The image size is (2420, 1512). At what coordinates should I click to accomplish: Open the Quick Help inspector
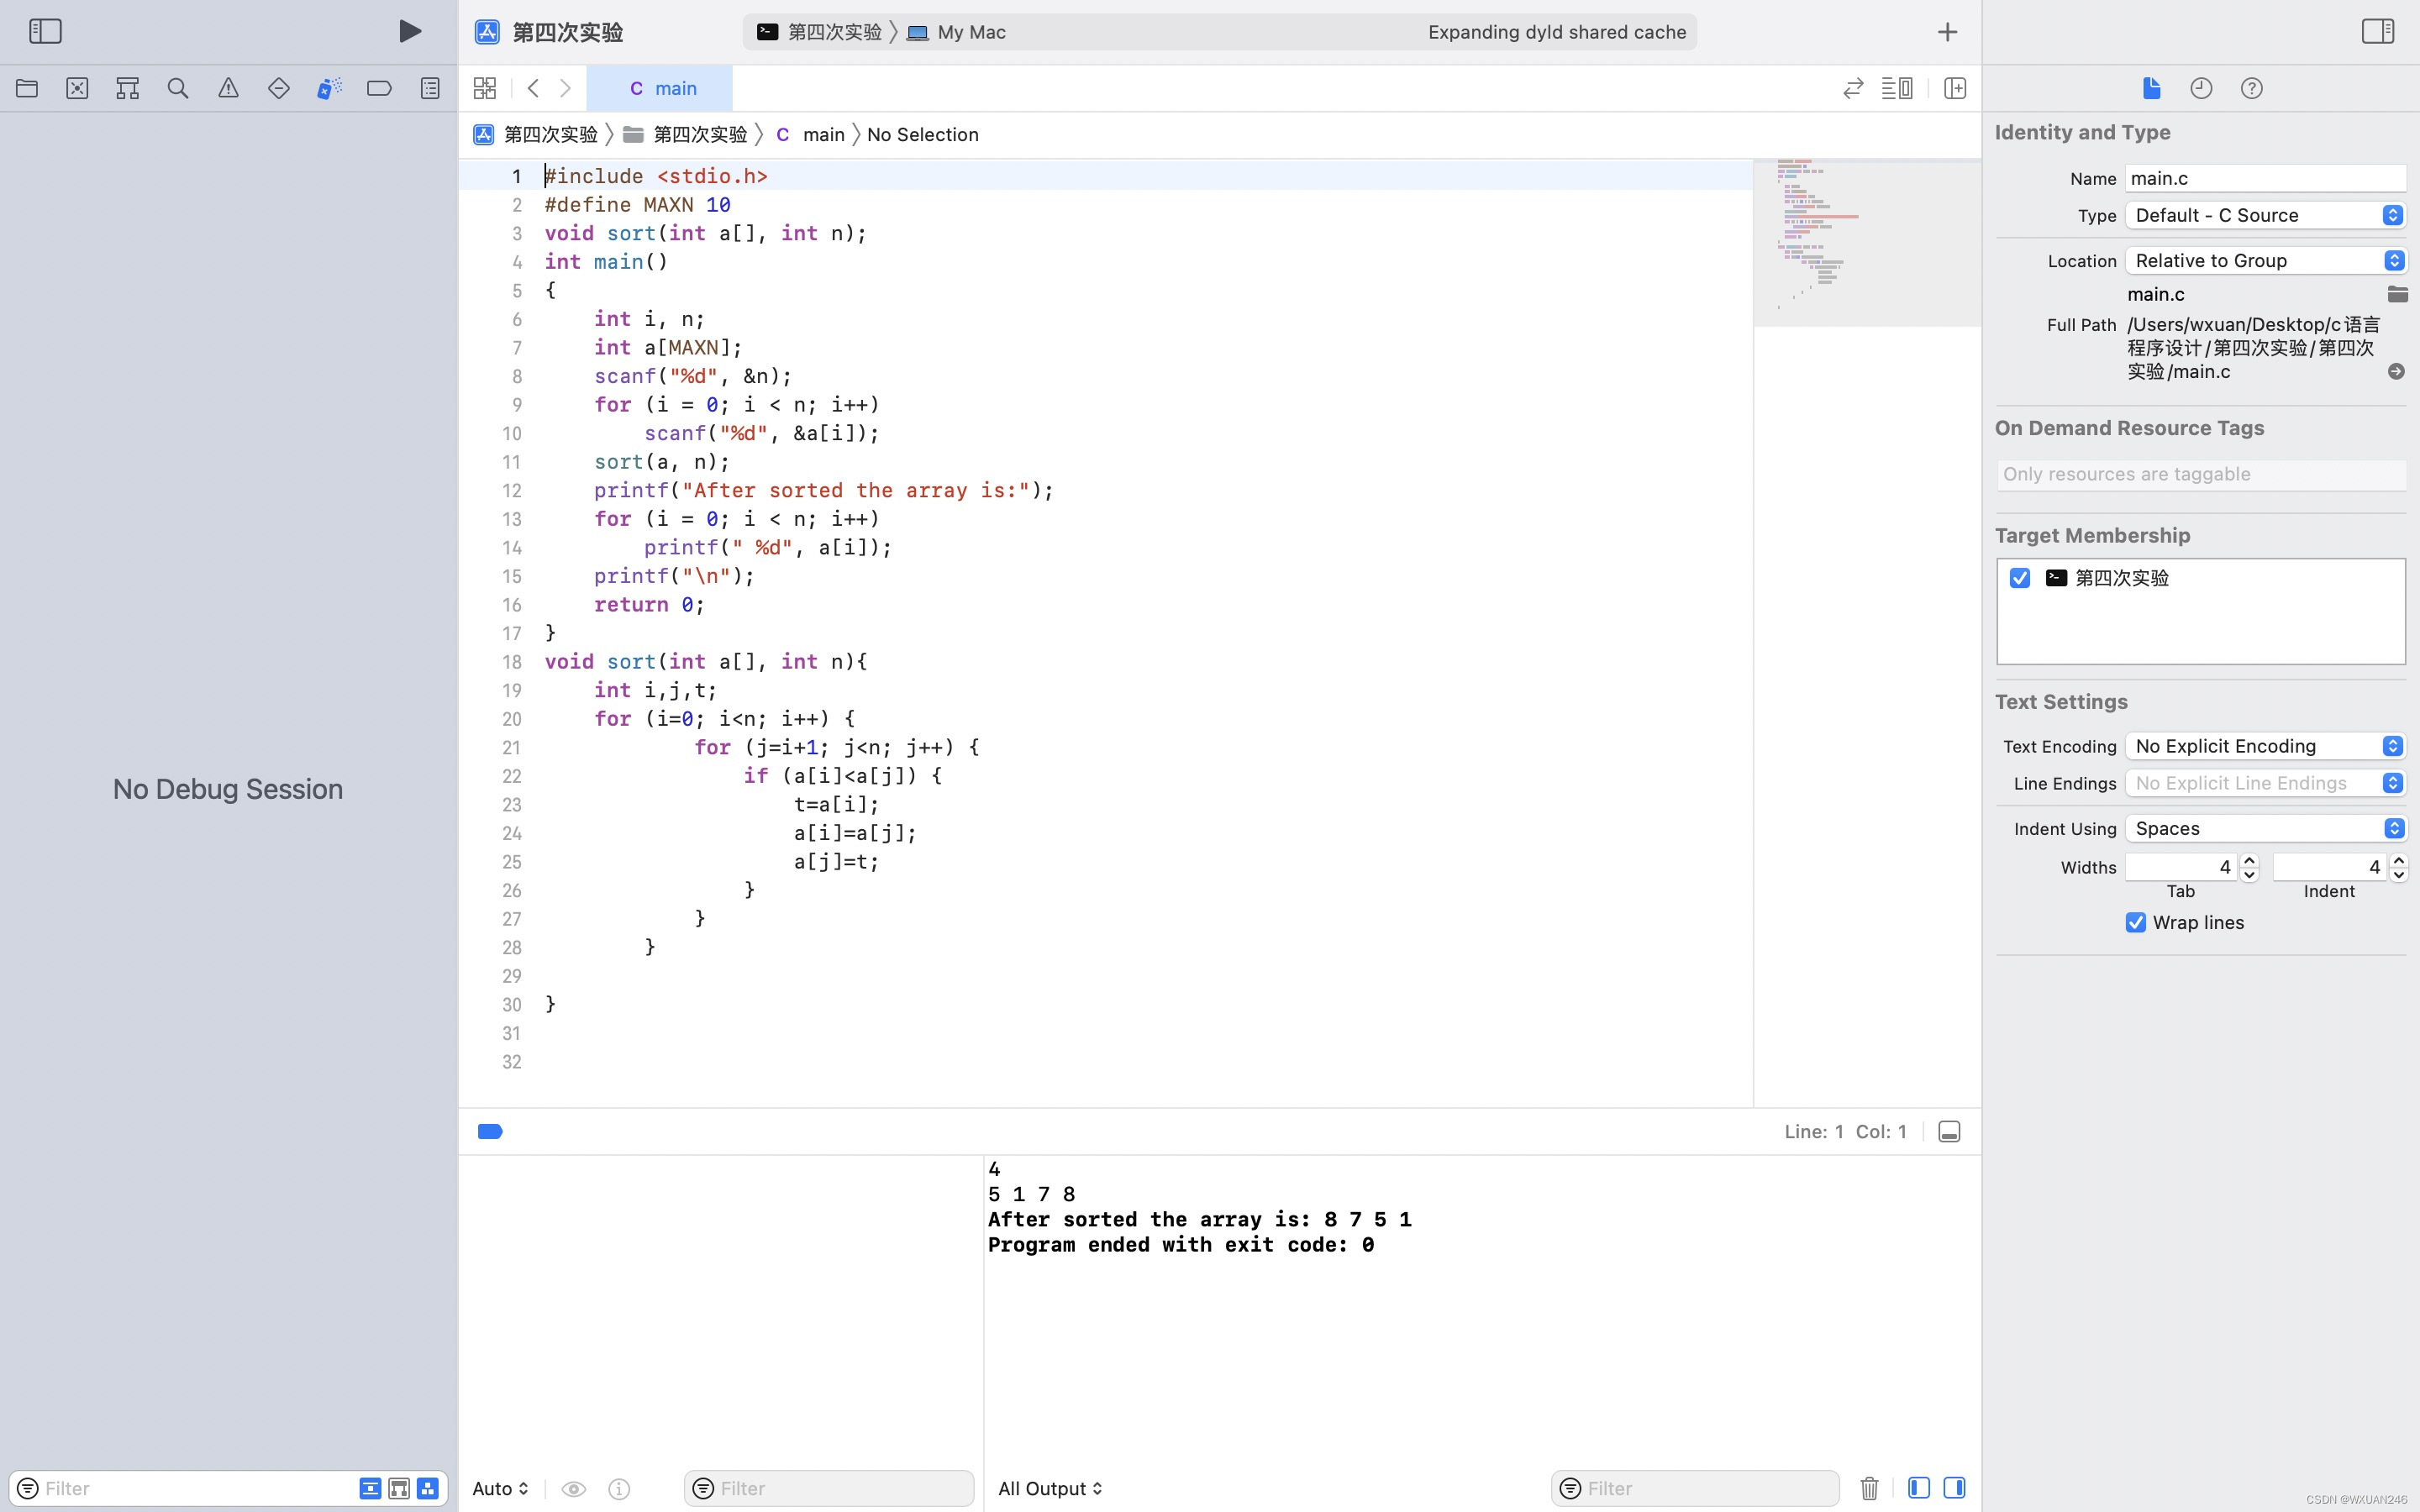pyautogui.click(x=2251, y=88)
